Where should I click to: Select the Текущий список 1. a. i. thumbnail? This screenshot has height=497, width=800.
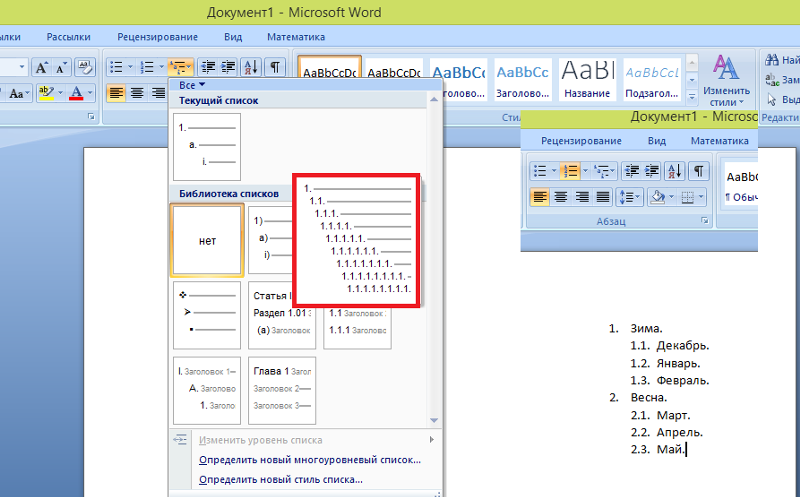tap(207, 147)
